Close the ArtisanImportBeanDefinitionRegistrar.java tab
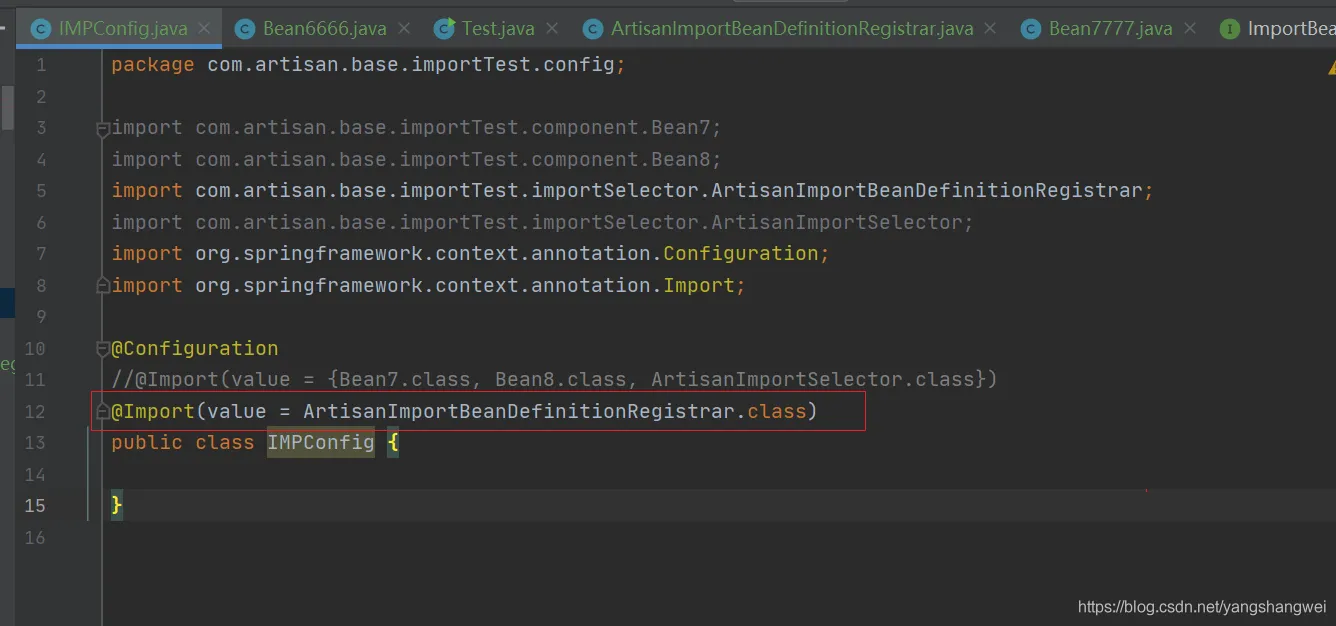 [991, 29]
